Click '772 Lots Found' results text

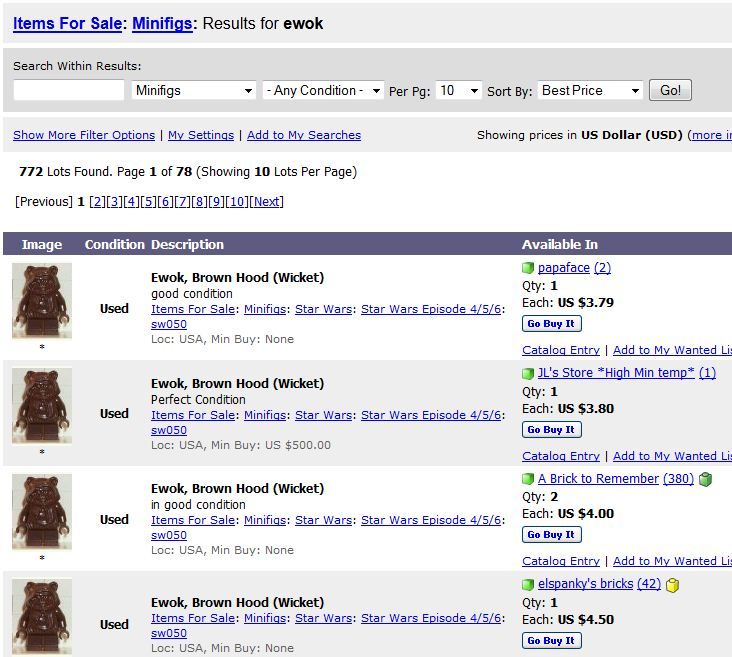tap(66, 172)
